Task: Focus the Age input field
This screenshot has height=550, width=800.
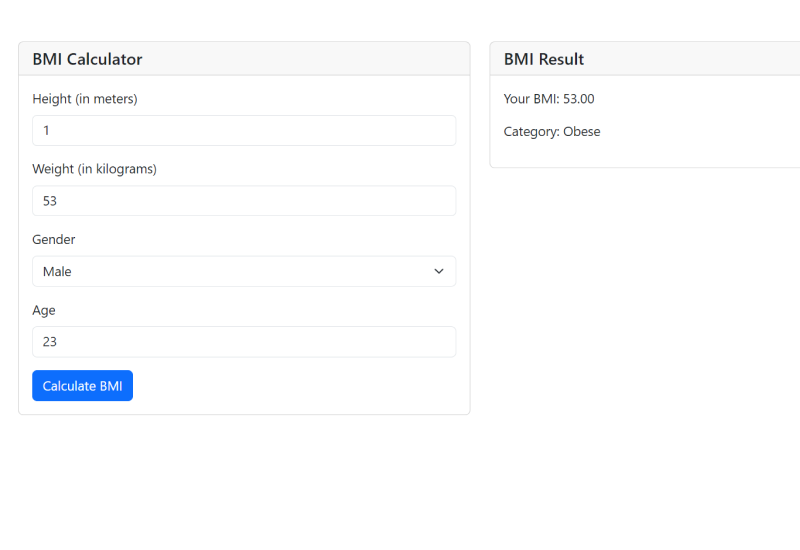Action: pyautogui.click(x=244, y=342)
